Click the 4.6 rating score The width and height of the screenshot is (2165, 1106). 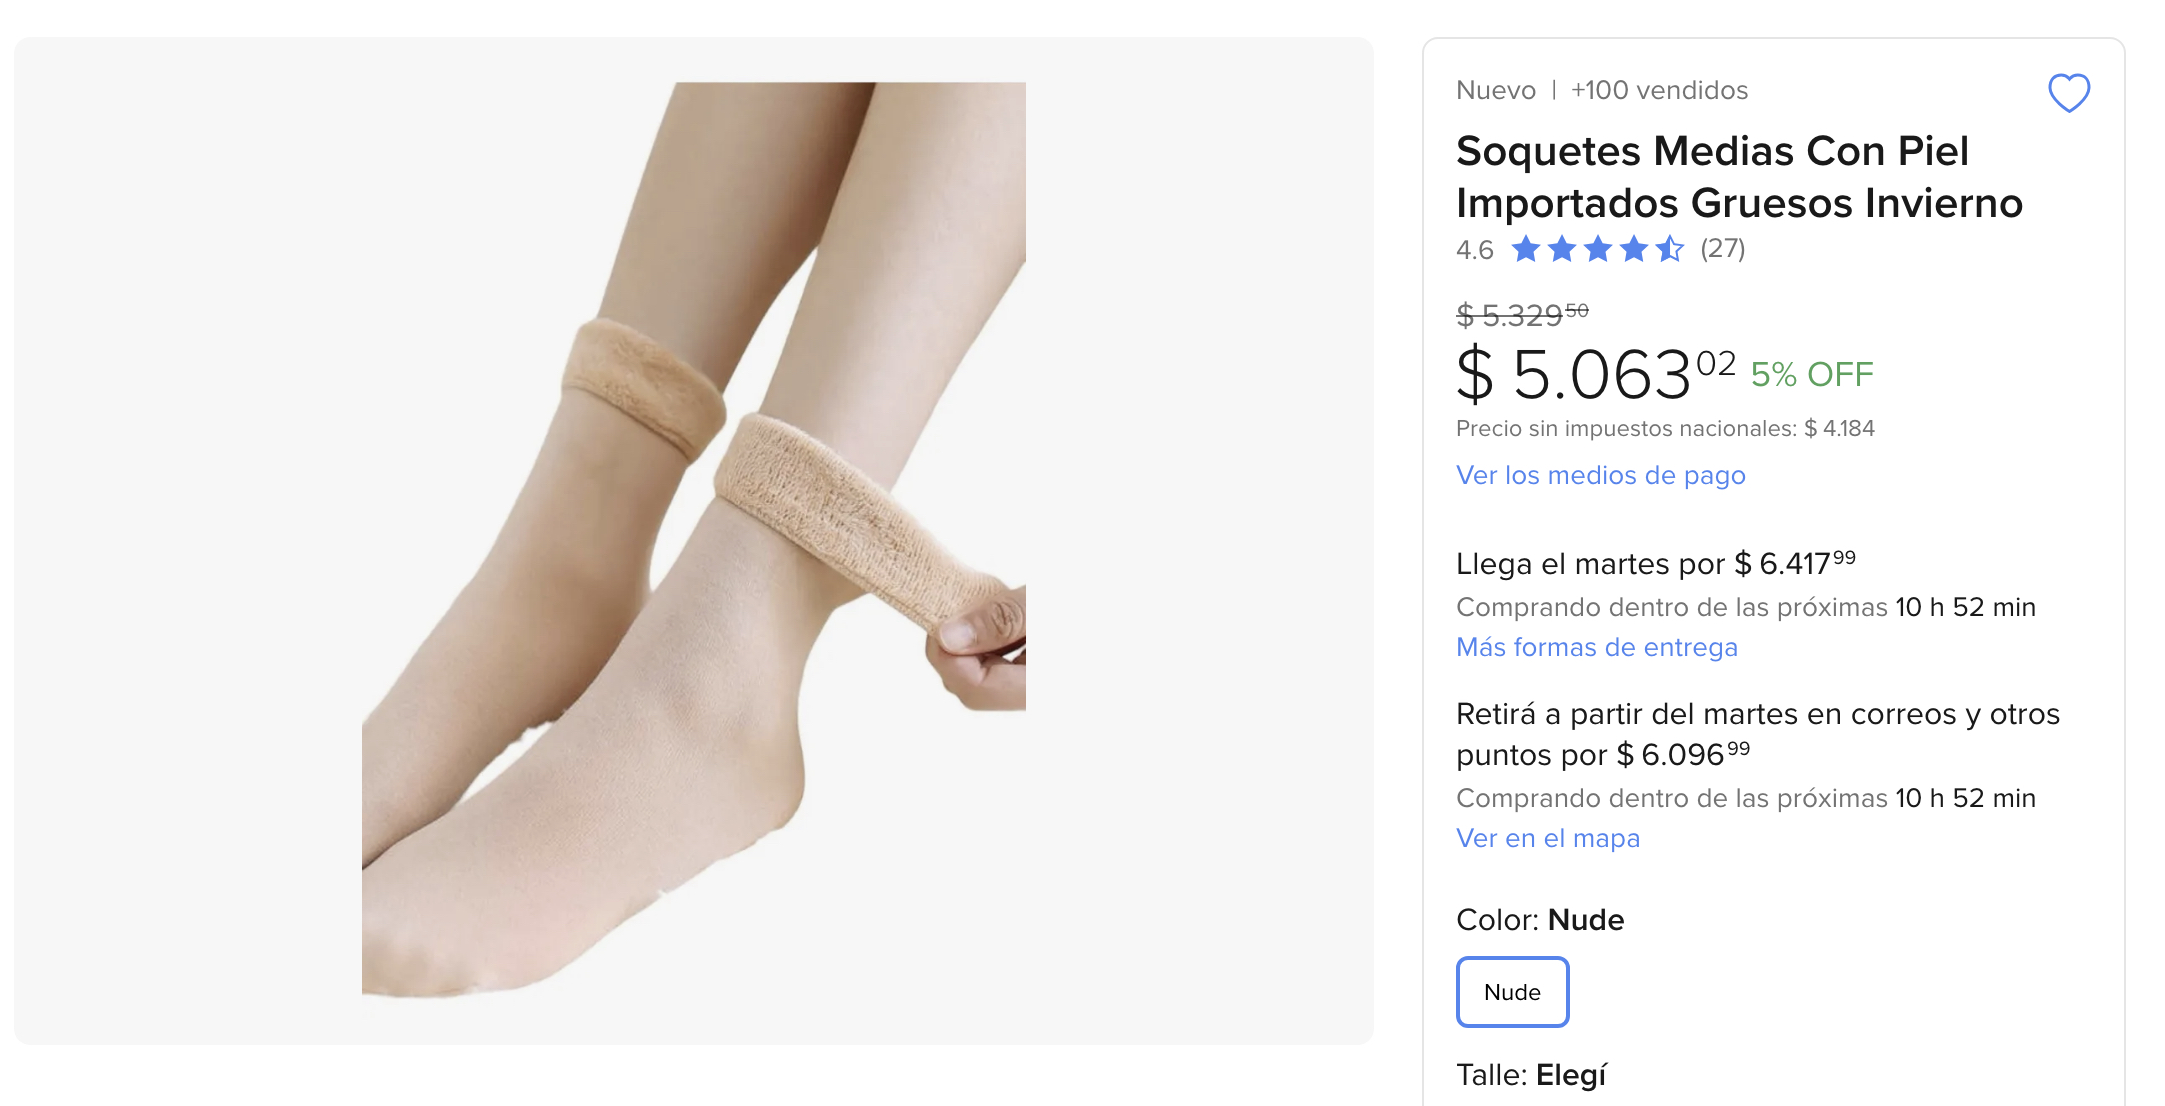1474,250
